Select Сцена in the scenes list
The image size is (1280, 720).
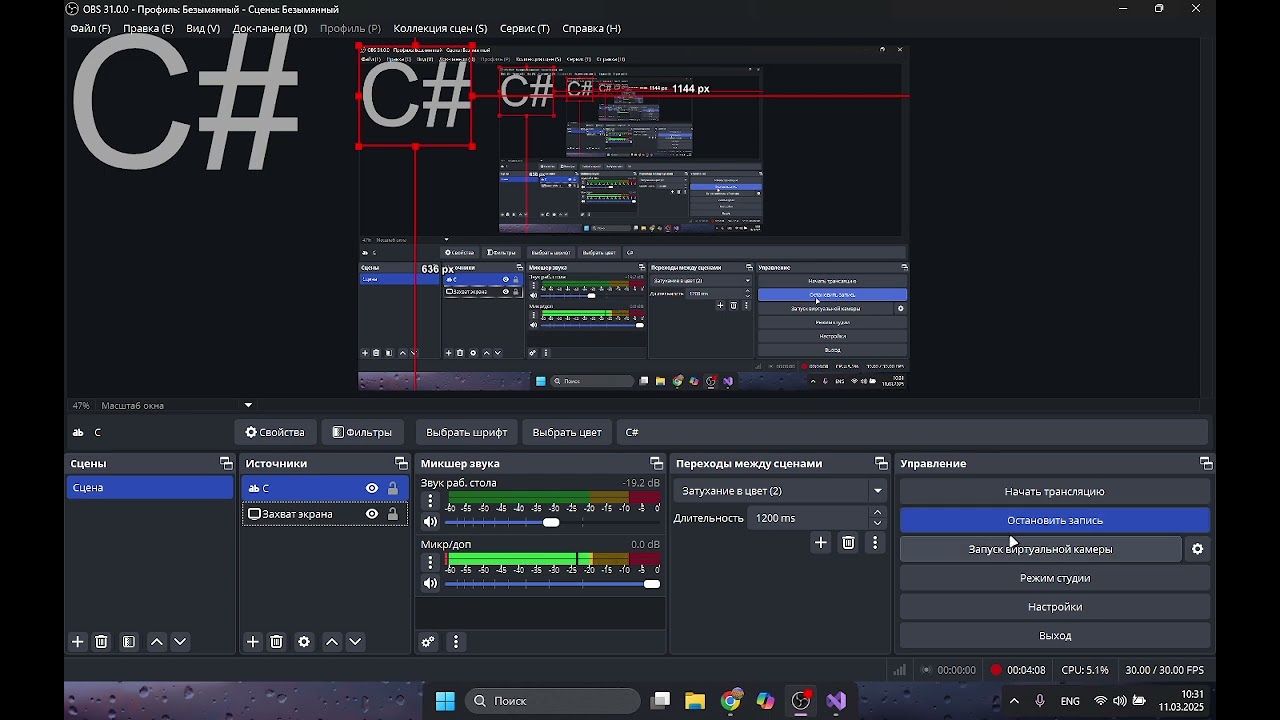150,488
